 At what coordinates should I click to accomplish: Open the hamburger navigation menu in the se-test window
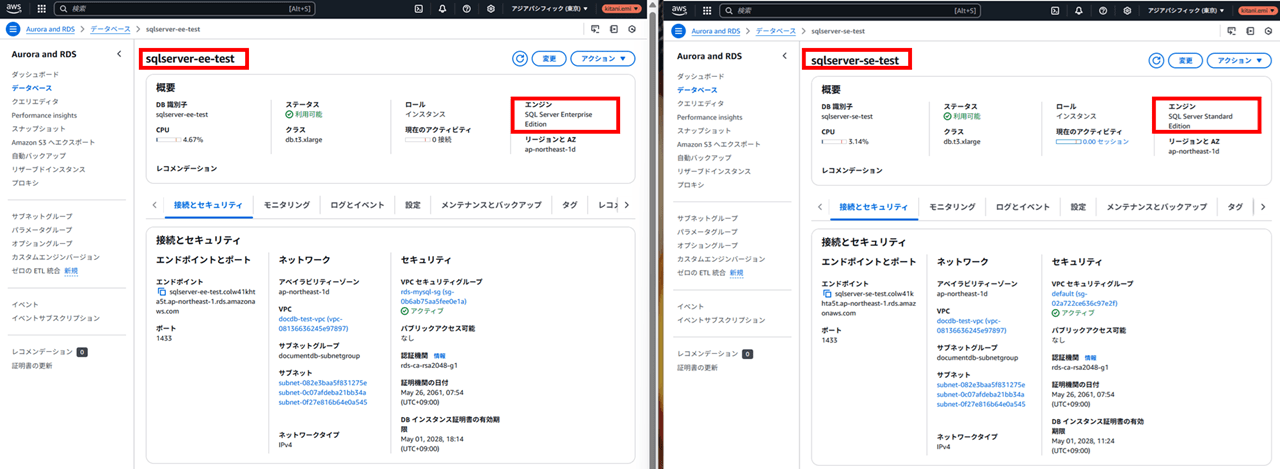click(x=676, y=32)
